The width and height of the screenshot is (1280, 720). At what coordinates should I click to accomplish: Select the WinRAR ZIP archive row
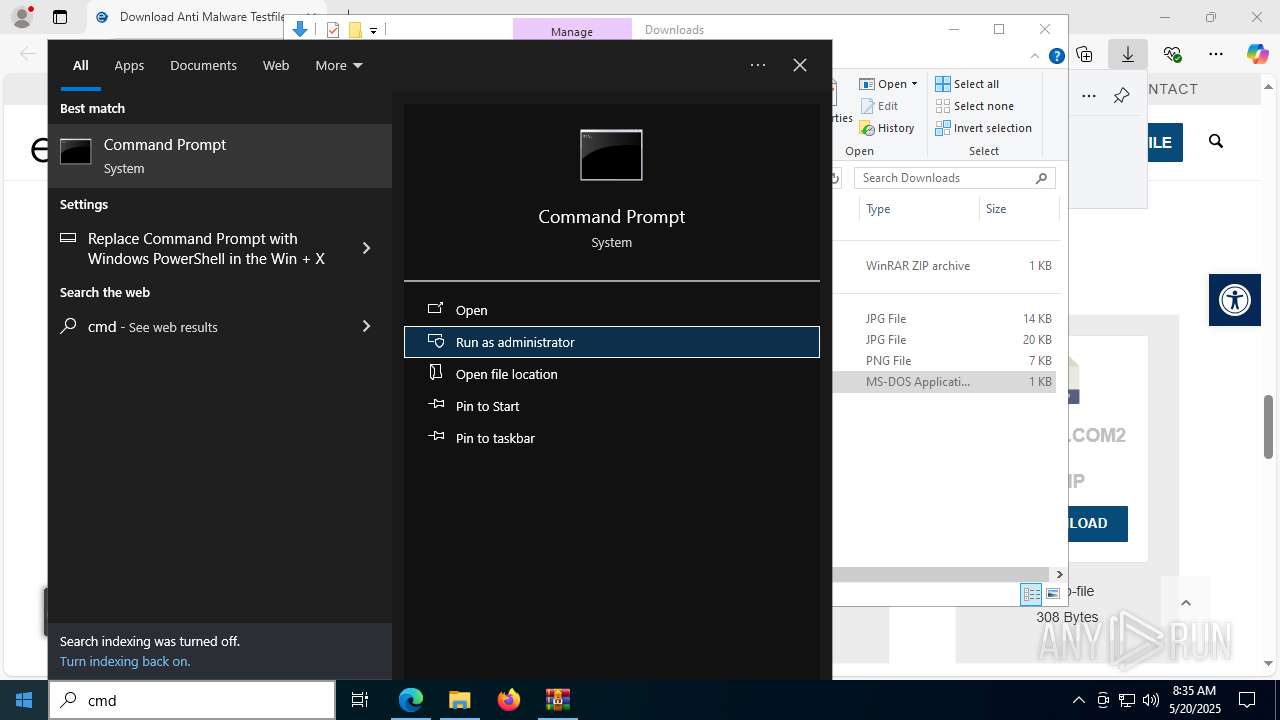pyautogui.click(x=945, y=266)
